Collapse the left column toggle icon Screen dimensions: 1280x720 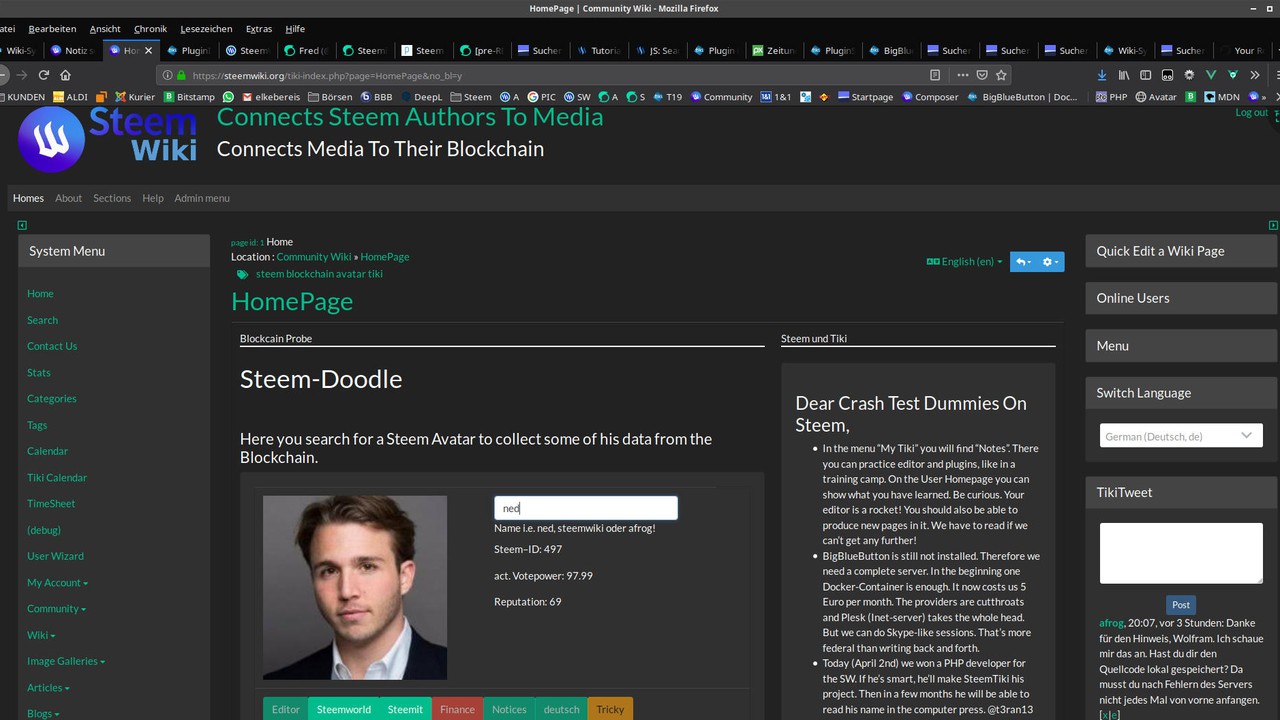coord(22,225)
